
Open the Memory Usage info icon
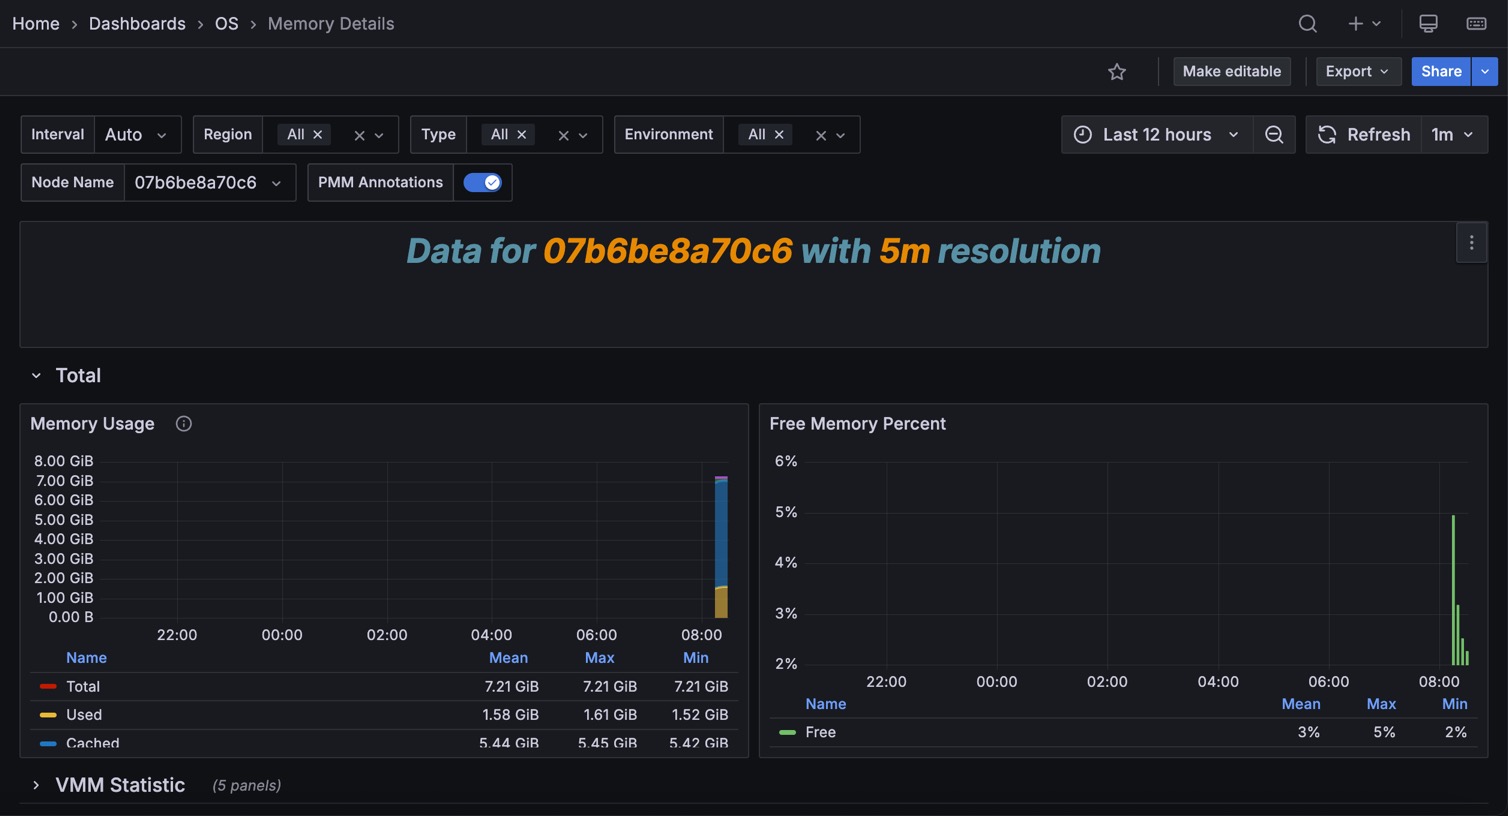184,424
